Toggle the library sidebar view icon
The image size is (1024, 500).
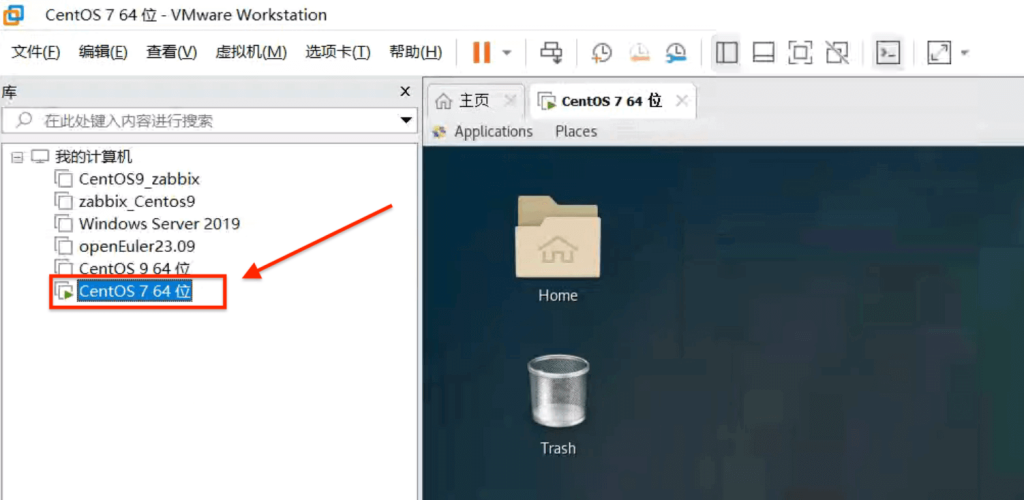pyautogui.click(x=726, y=52)
